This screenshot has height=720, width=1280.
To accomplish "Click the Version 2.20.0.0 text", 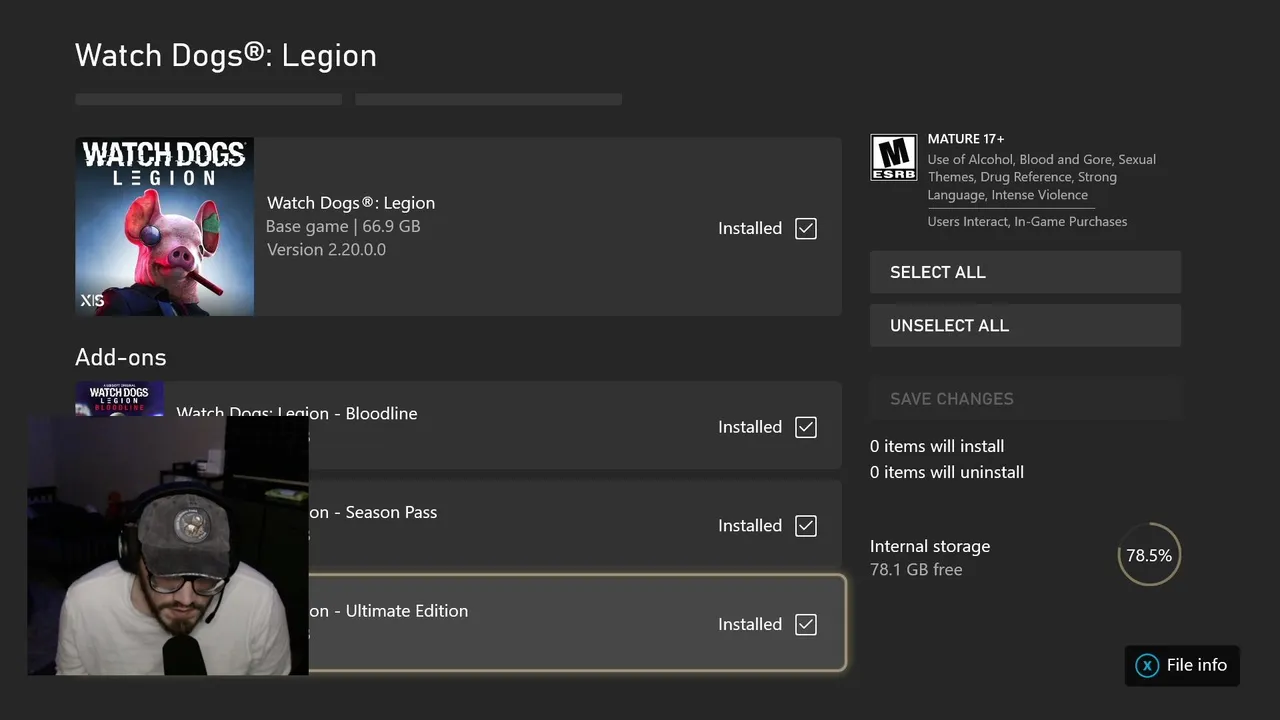I will click(x=326, y=250).
